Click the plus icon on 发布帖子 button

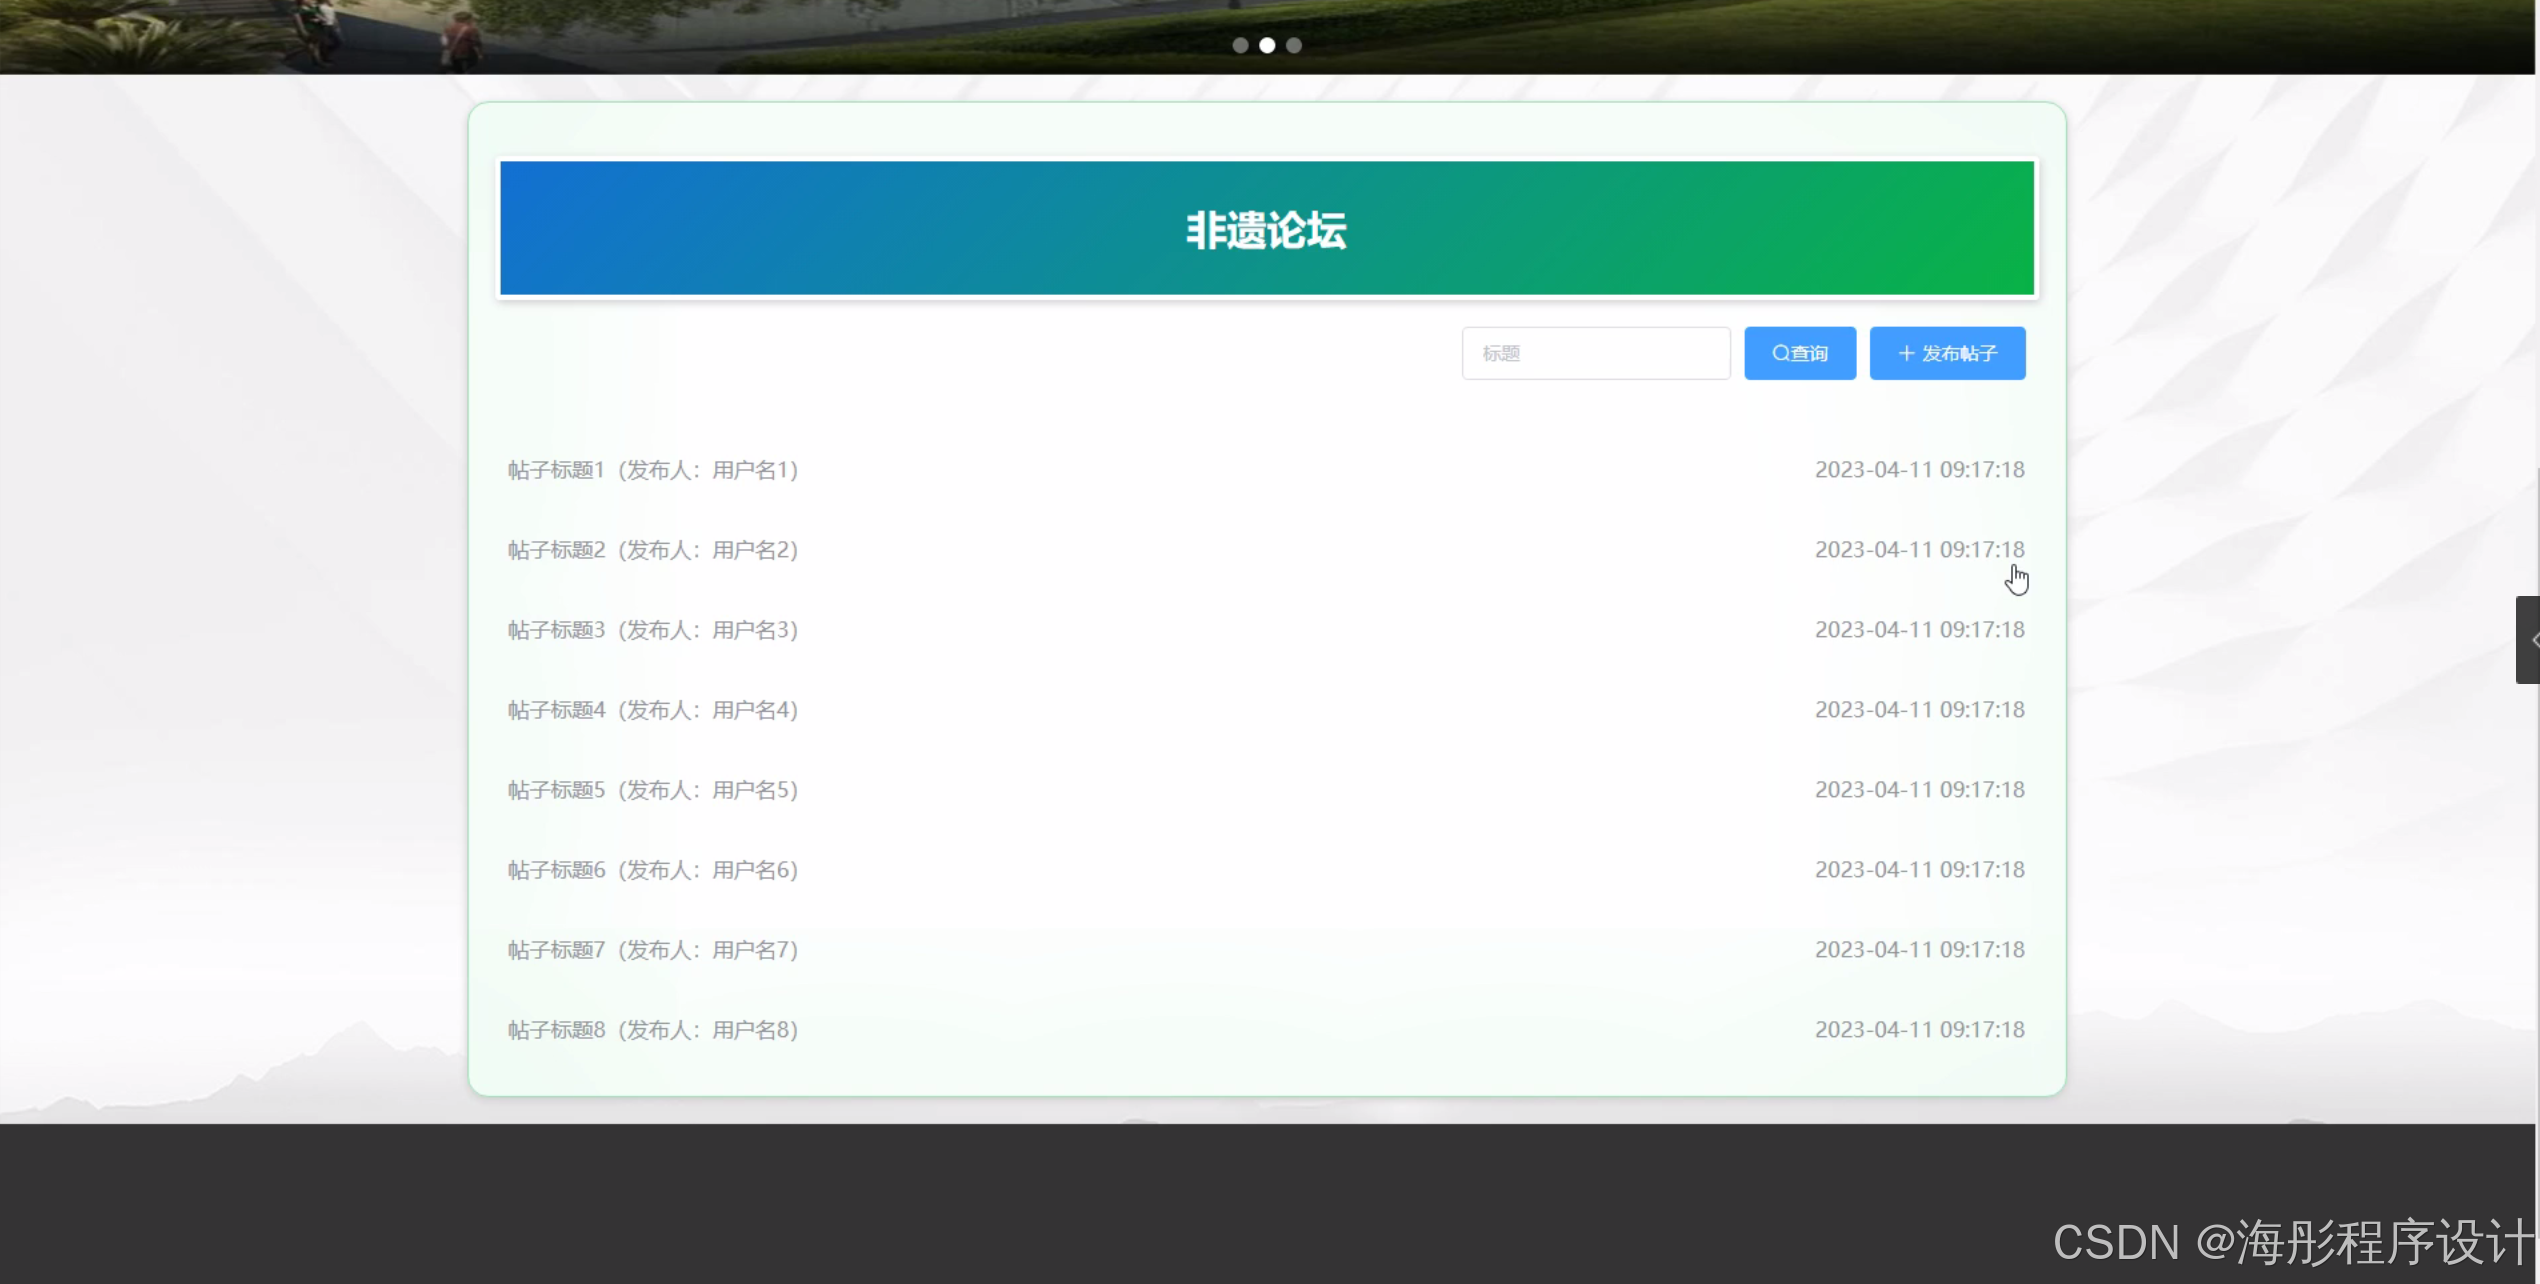point(1906,353)
